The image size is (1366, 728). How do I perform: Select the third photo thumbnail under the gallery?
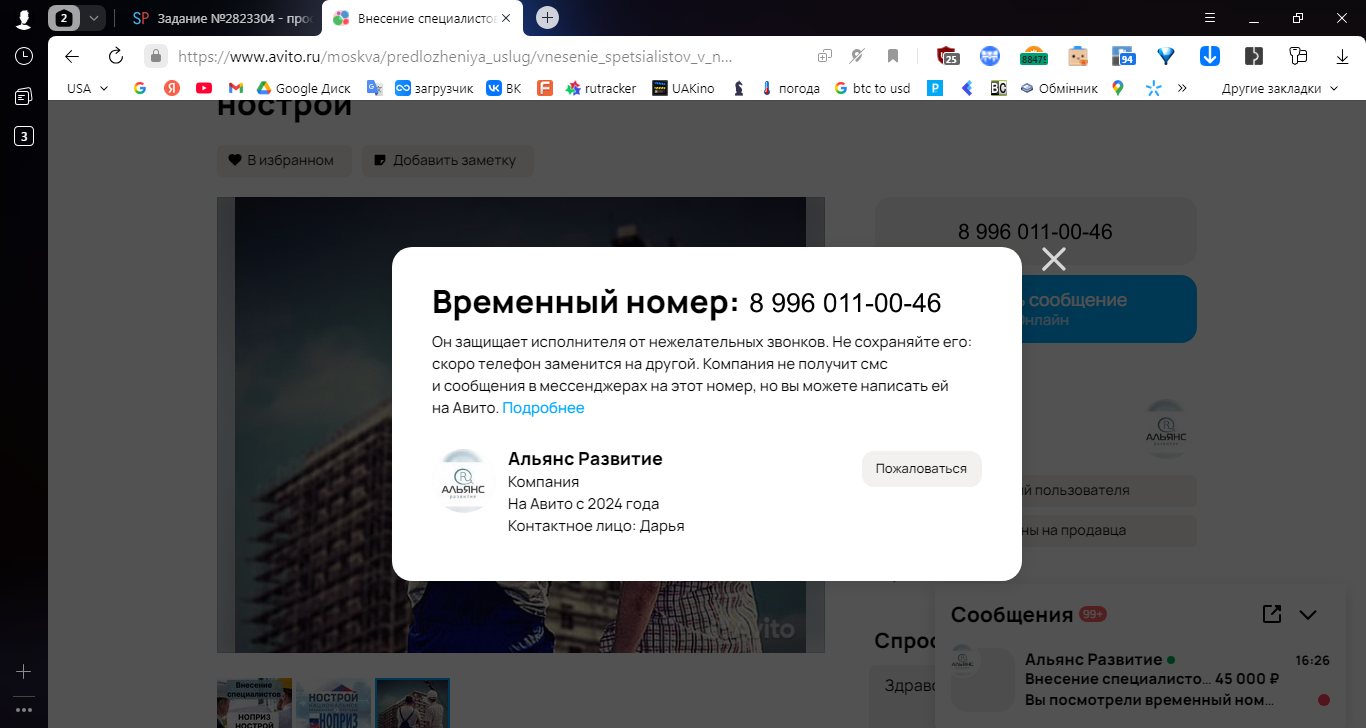click(x=412, y=703)
